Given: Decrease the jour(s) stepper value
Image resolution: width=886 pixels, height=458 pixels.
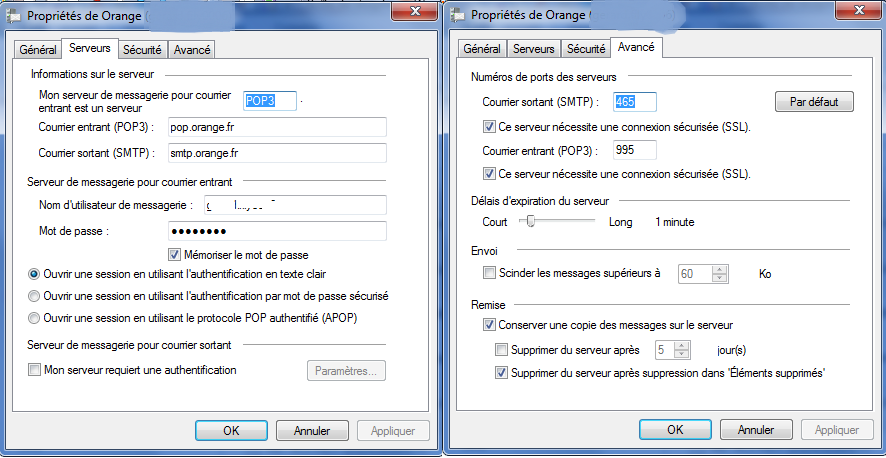Looking at the screenshot, I should 683,354.
